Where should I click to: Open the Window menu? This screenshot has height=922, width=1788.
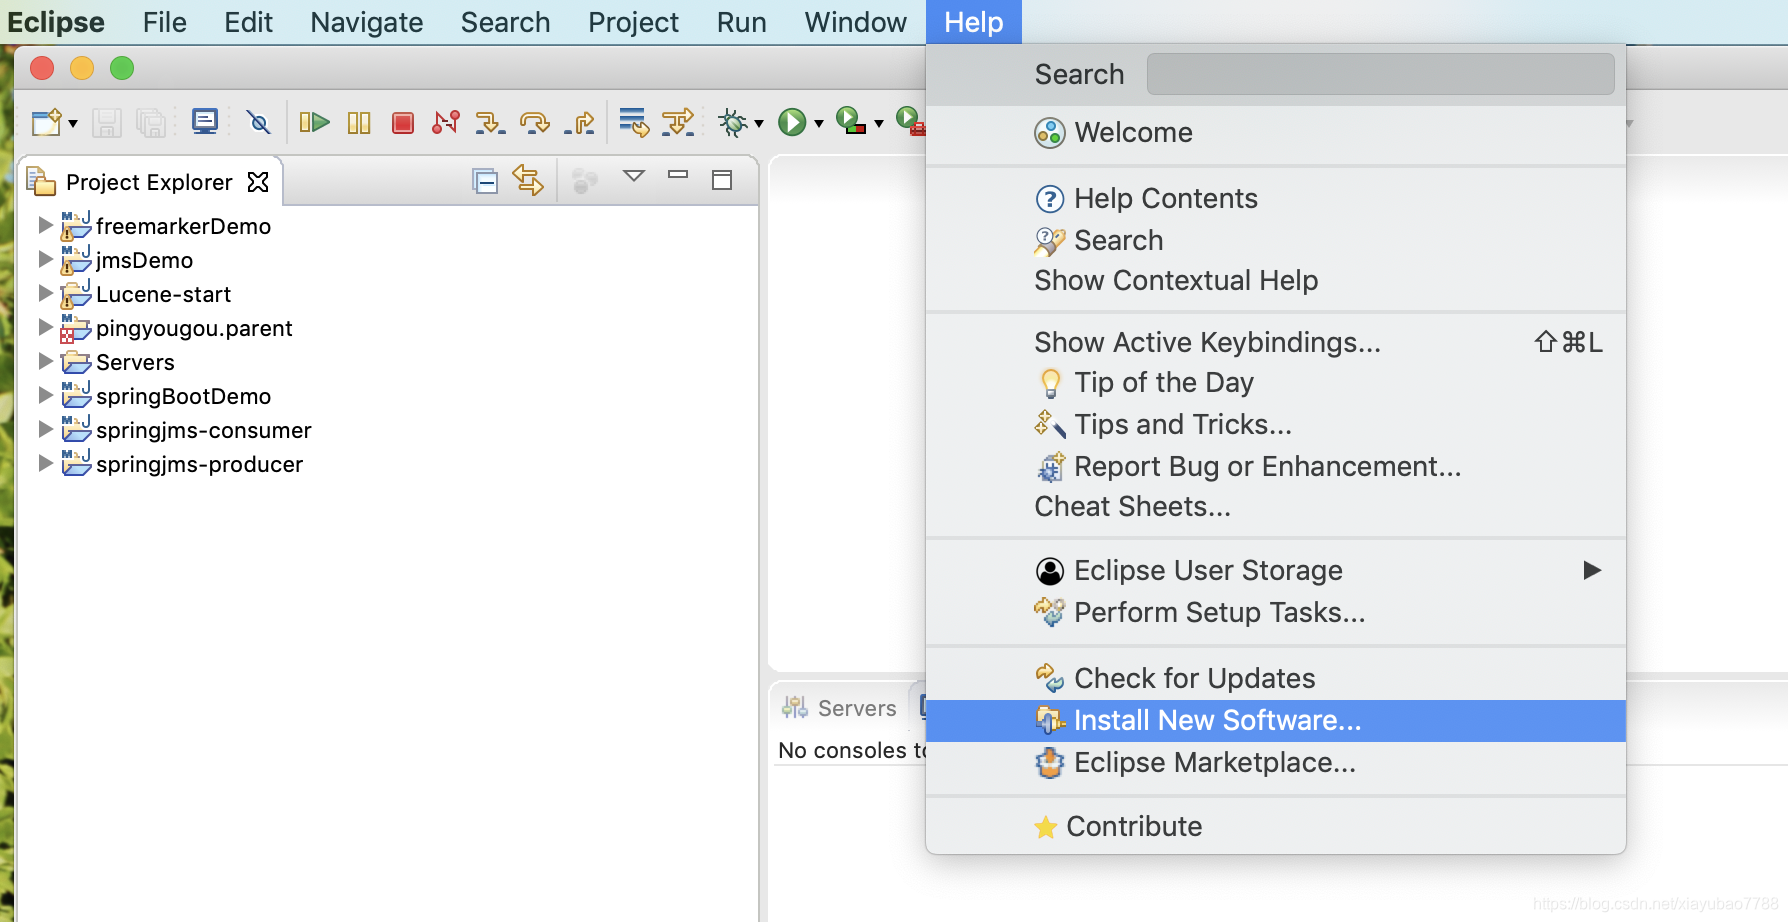856,22
